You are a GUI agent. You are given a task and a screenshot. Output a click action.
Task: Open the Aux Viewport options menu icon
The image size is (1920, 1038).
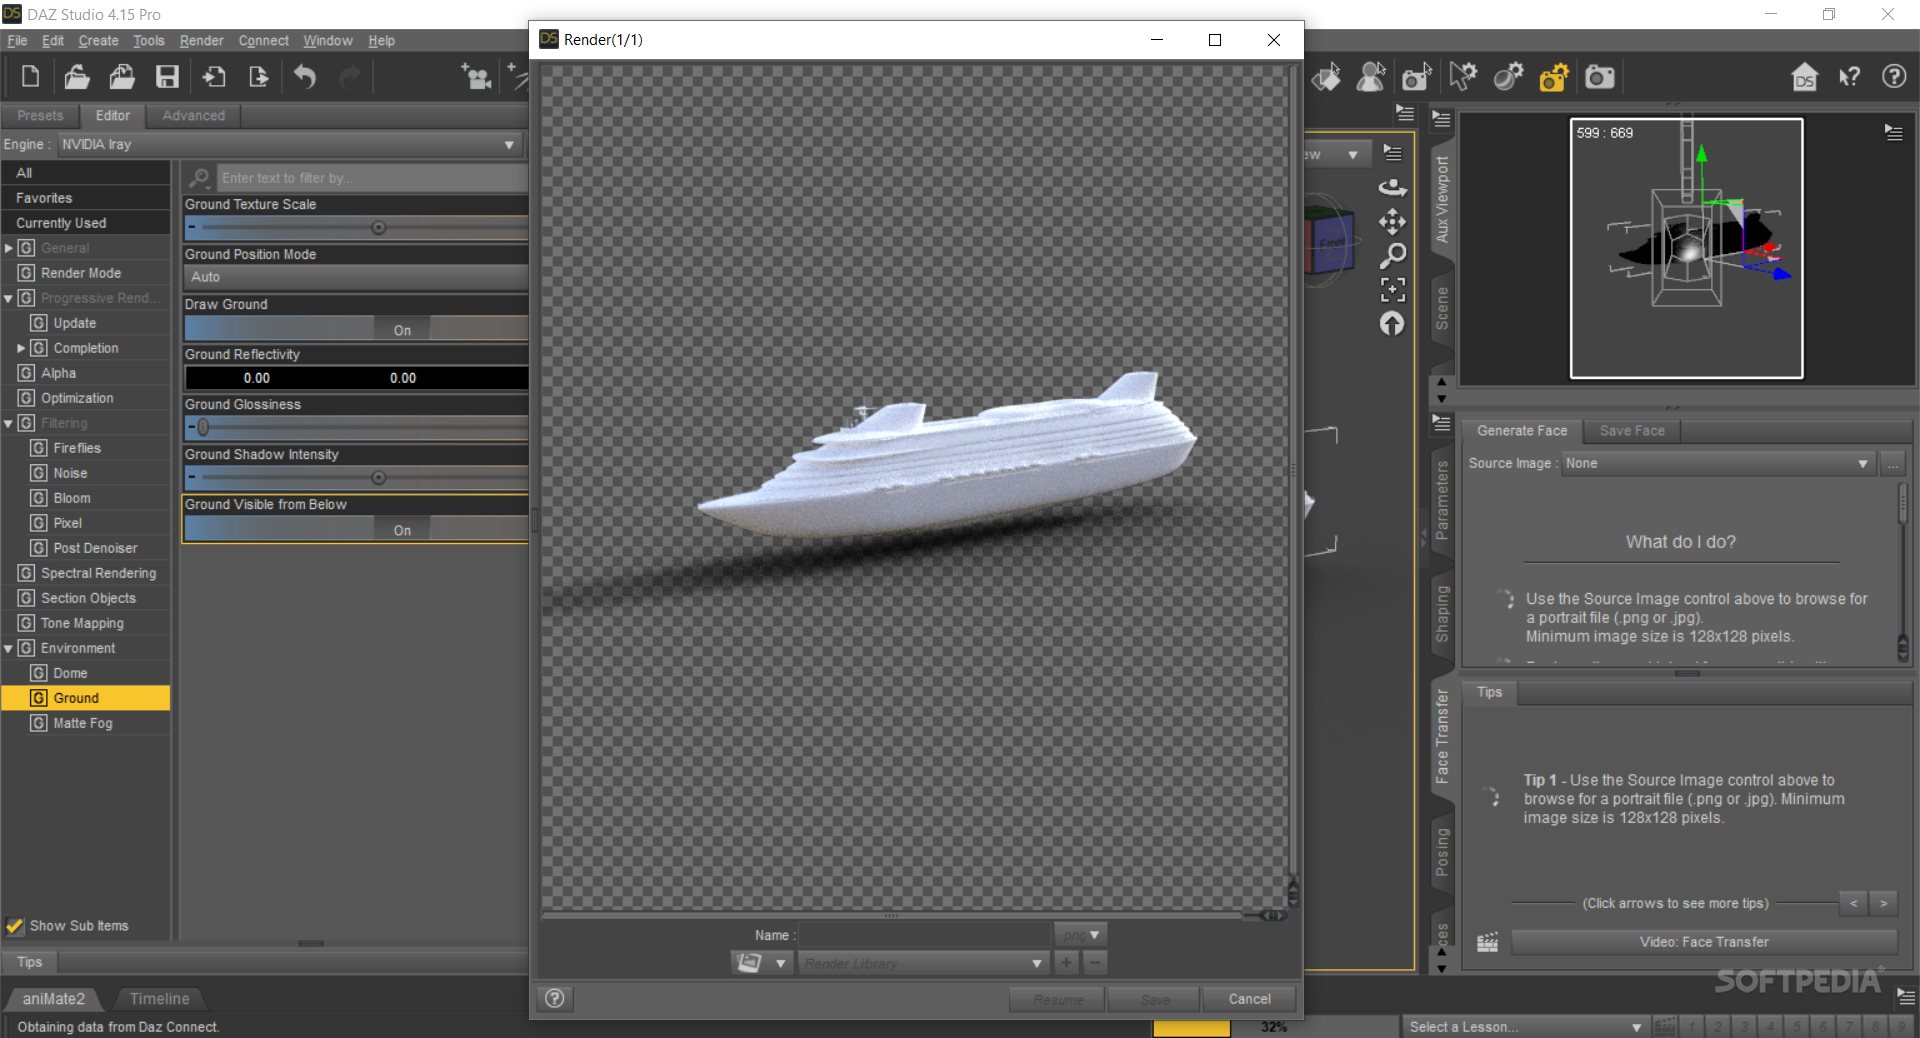(1893, 132)
